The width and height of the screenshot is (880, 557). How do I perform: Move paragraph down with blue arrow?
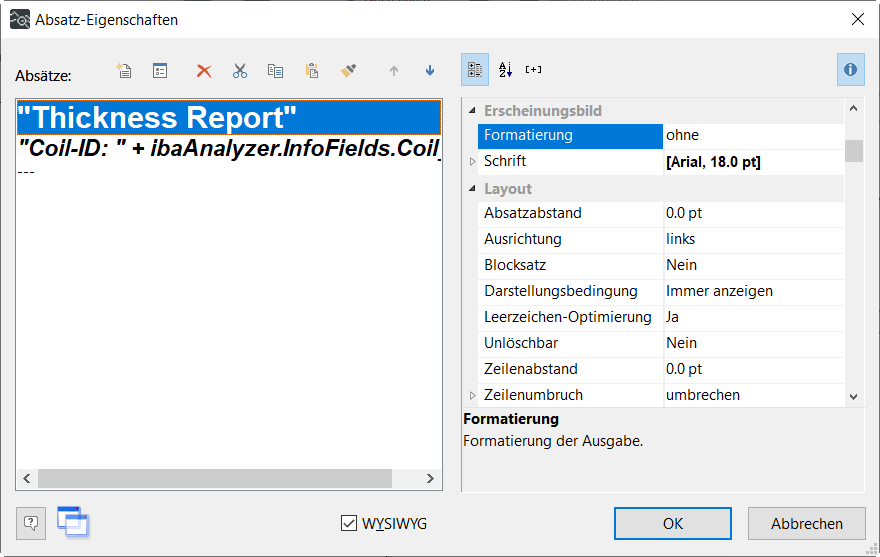pos(430,71)
